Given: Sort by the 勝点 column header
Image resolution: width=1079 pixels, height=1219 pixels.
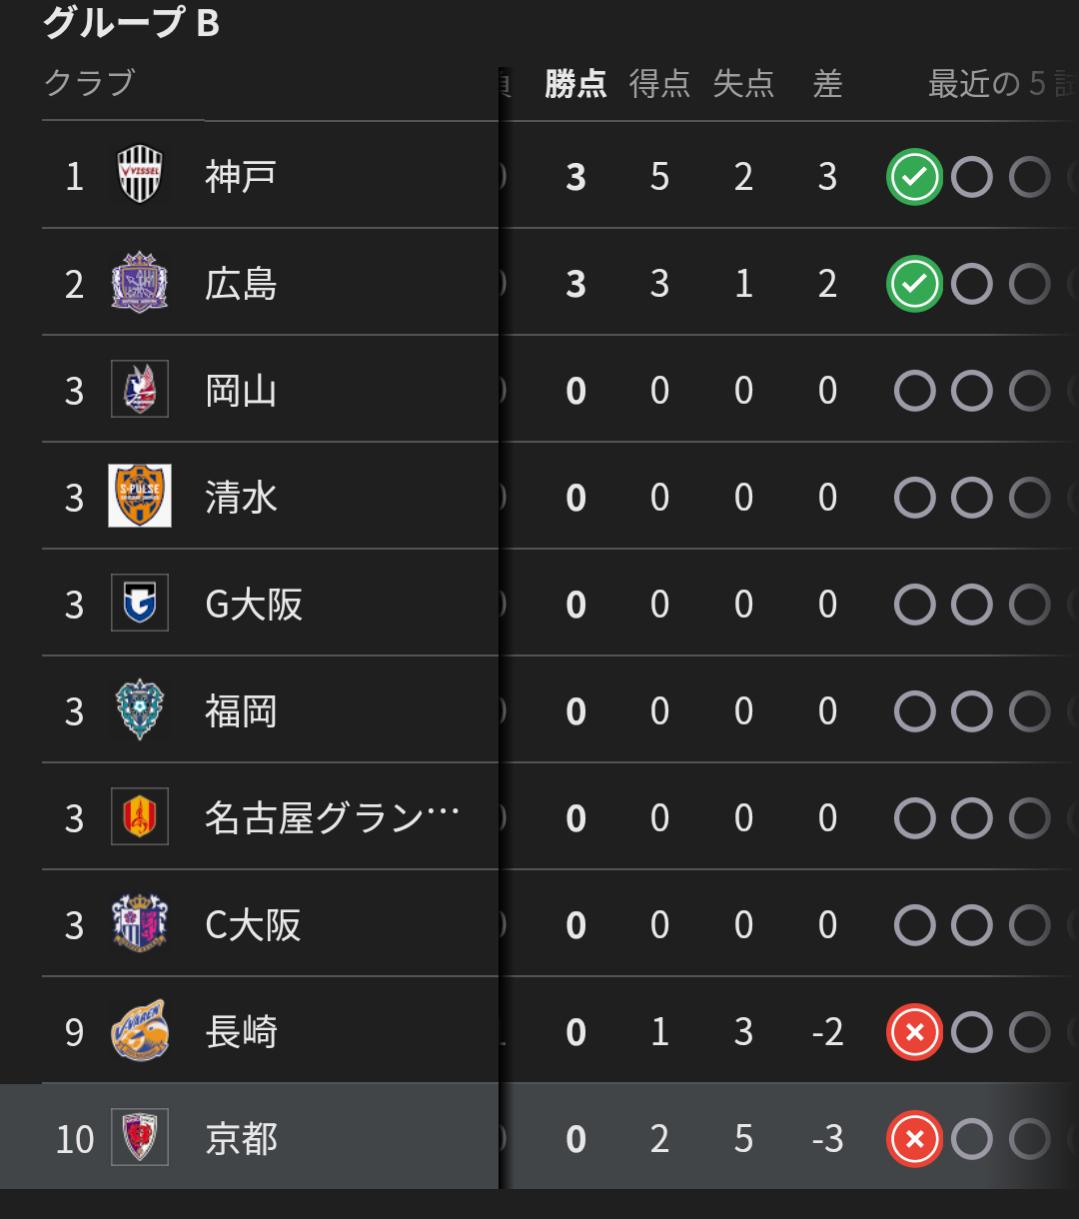Looking at the screenshot, I should pos(575,85).
